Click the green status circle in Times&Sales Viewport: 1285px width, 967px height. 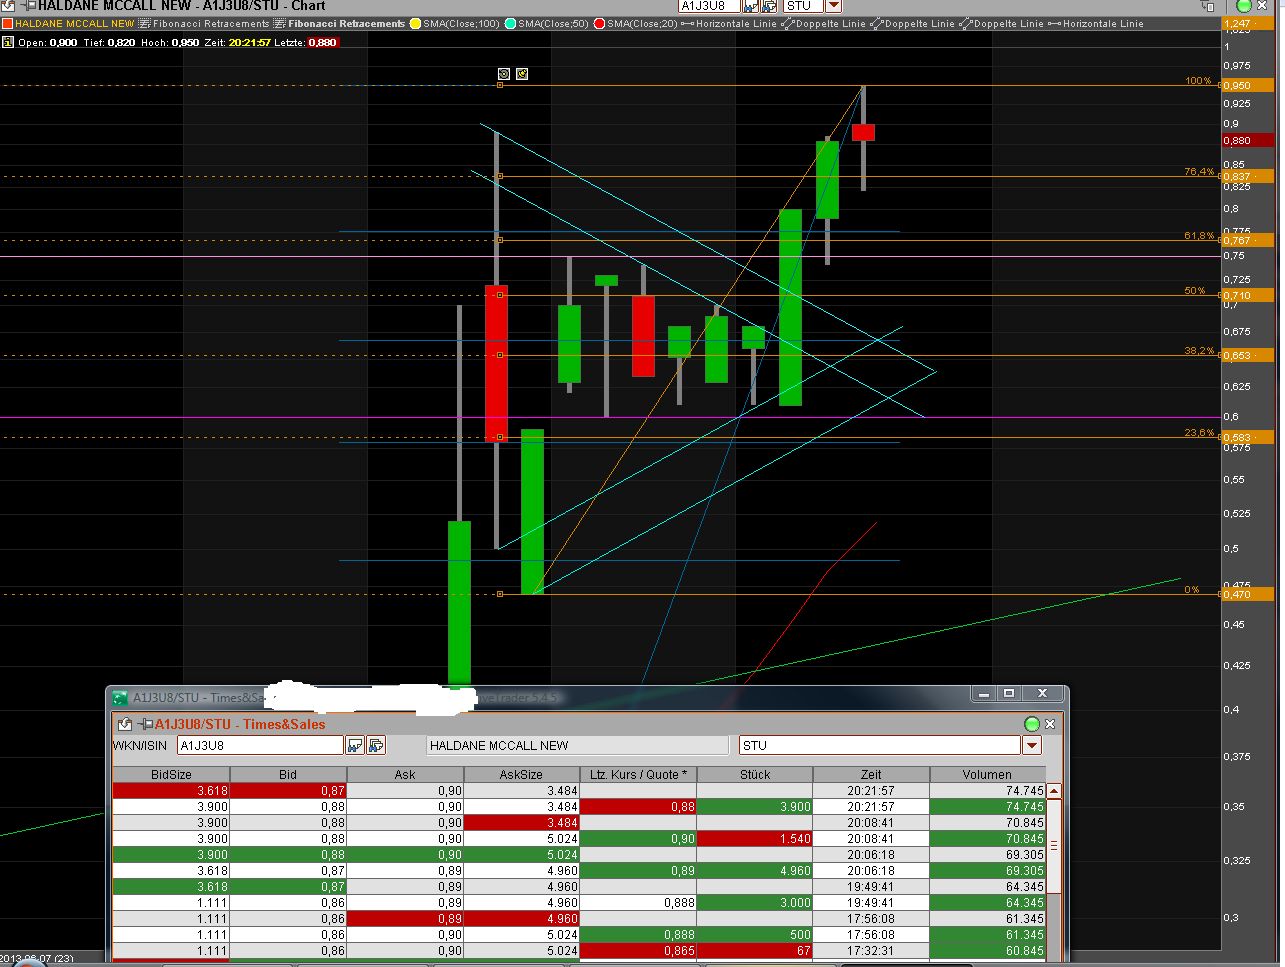1032,724
